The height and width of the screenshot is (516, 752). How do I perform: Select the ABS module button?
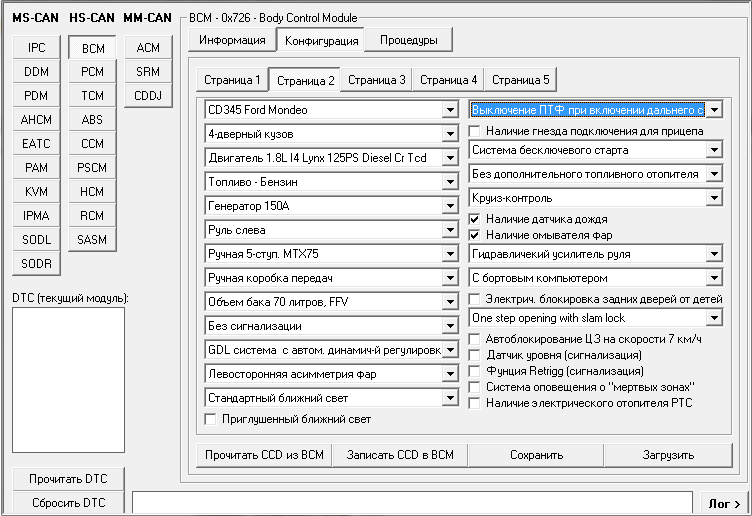pyautogui.click(x=93, y=120)
